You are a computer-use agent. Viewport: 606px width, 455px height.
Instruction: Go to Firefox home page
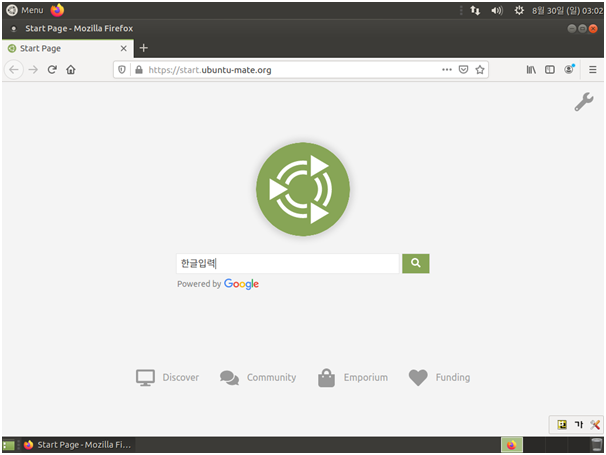(x=71, y=70)
